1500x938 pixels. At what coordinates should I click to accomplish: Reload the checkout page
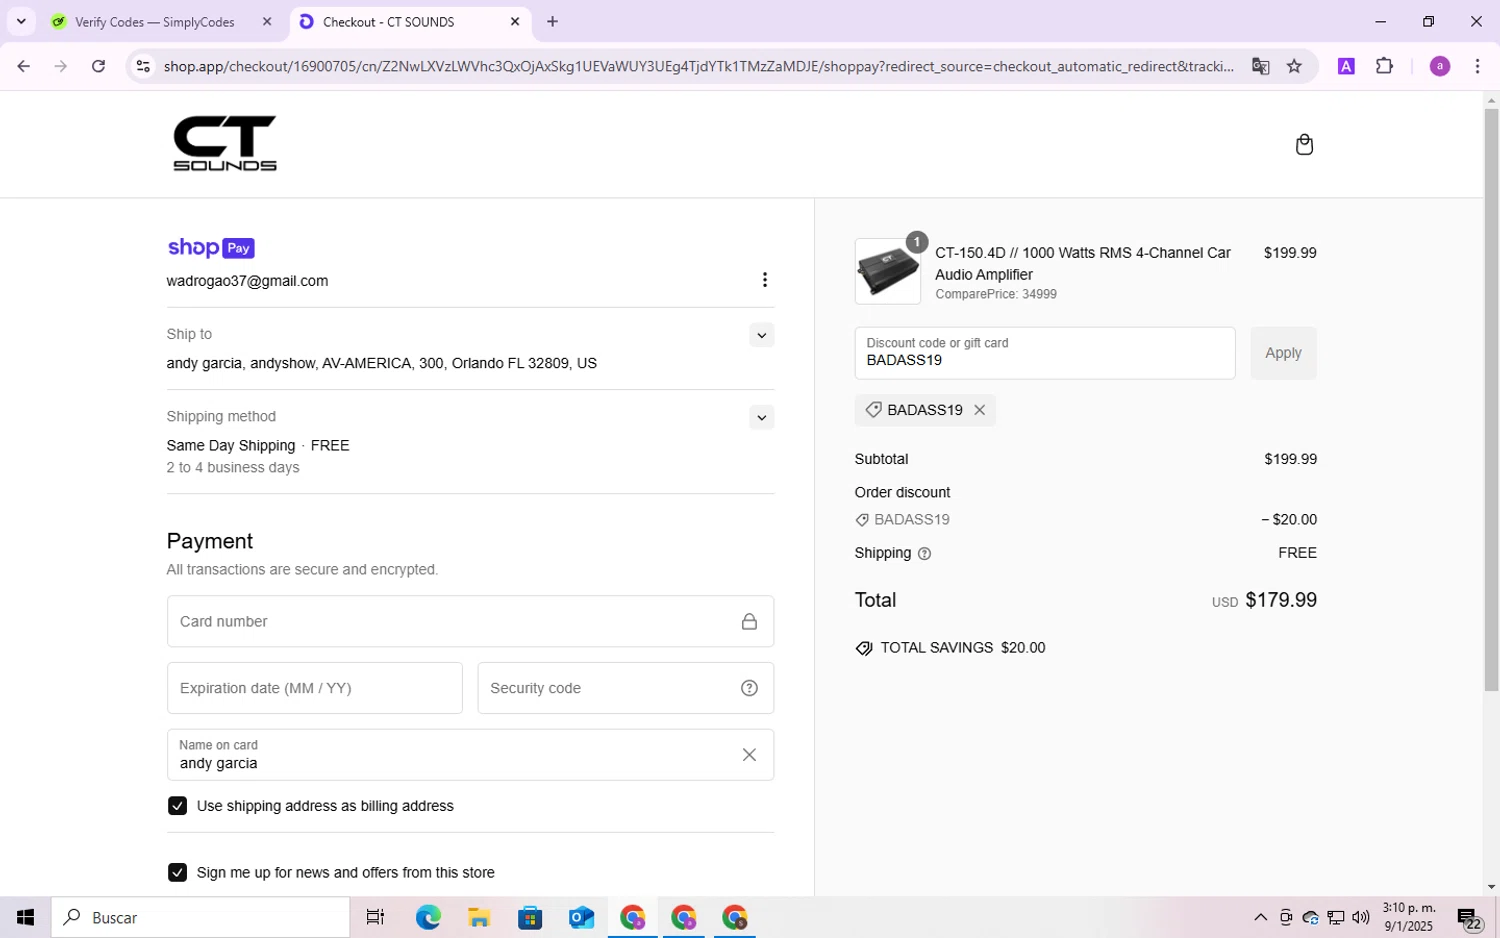click(98, 66)
